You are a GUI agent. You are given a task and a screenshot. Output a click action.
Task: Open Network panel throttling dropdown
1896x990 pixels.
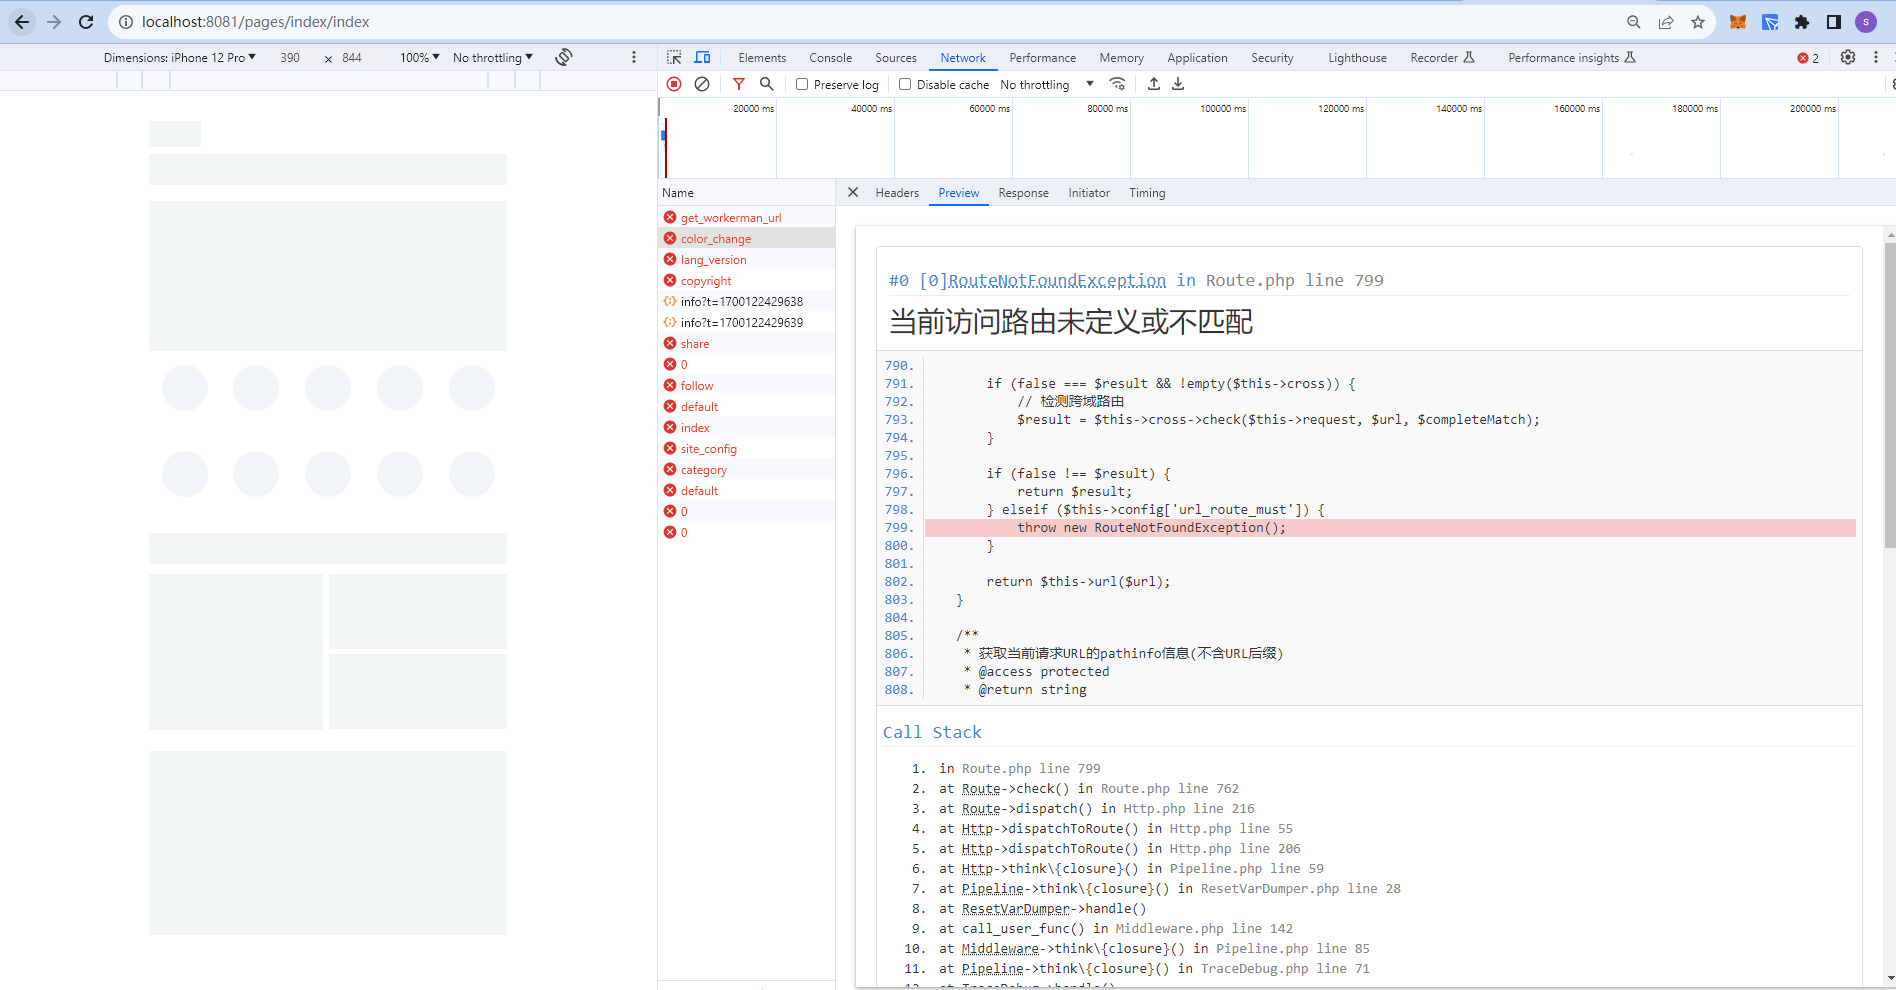coord(1047,84)
